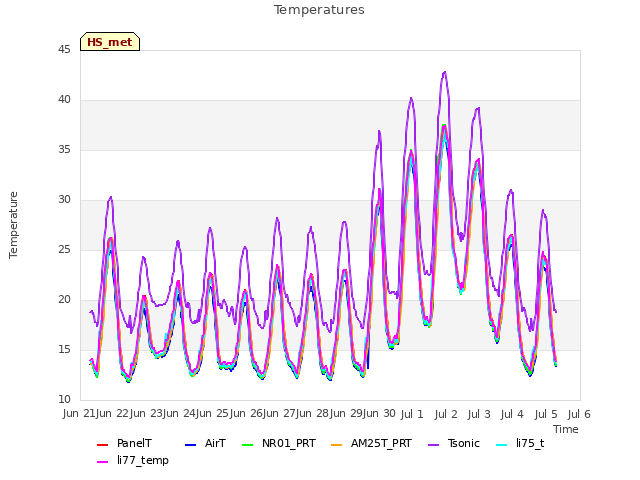Click the Jun 25 x-axis label
The image size is (640, 480).
[213, 414]
